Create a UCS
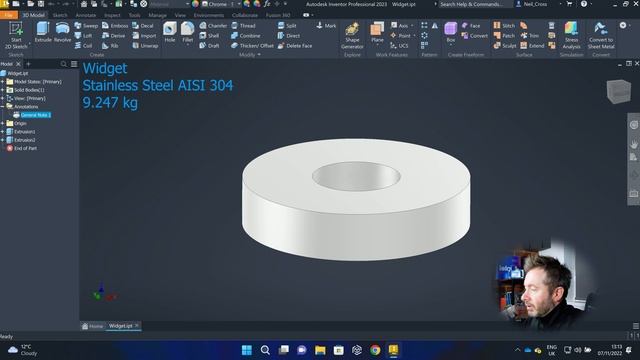Viewport: 640px width, 360px height. (x=399, y=46)
